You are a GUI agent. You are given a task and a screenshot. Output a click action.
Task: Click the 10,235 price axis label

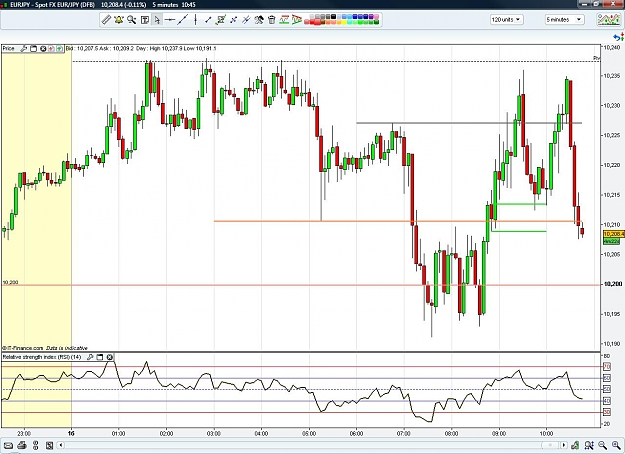611,76
